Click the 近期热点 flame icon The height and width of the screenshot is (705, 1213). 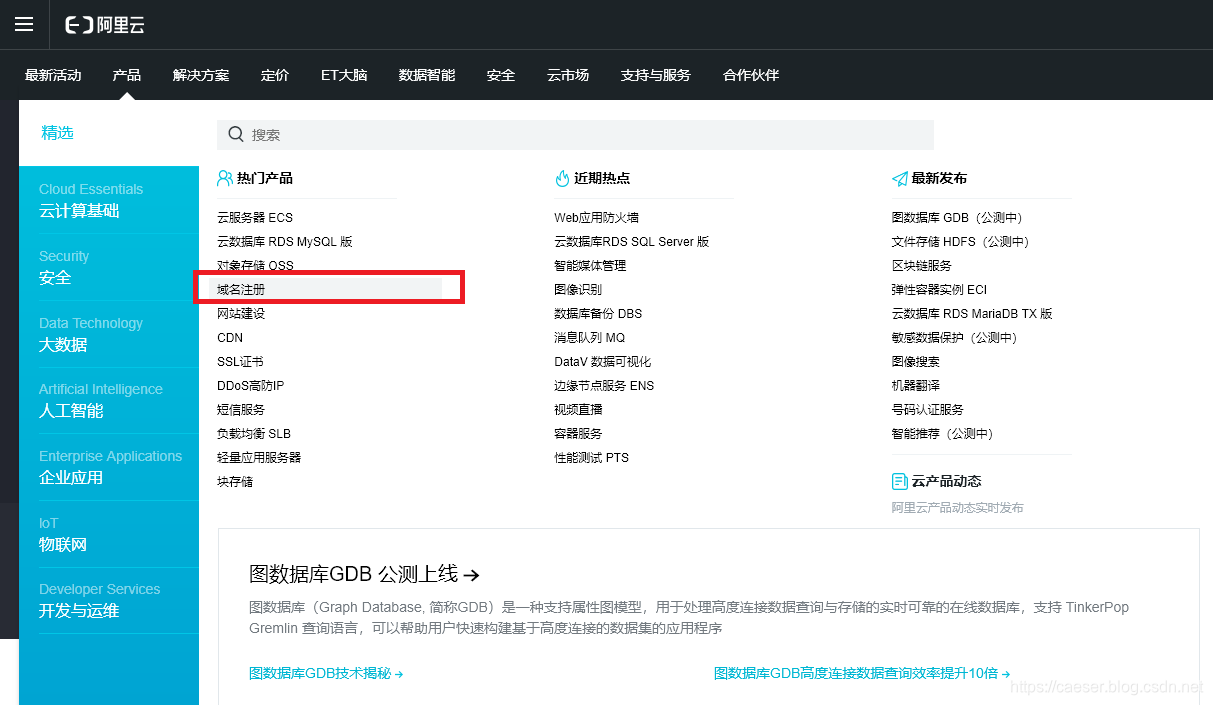562,178
